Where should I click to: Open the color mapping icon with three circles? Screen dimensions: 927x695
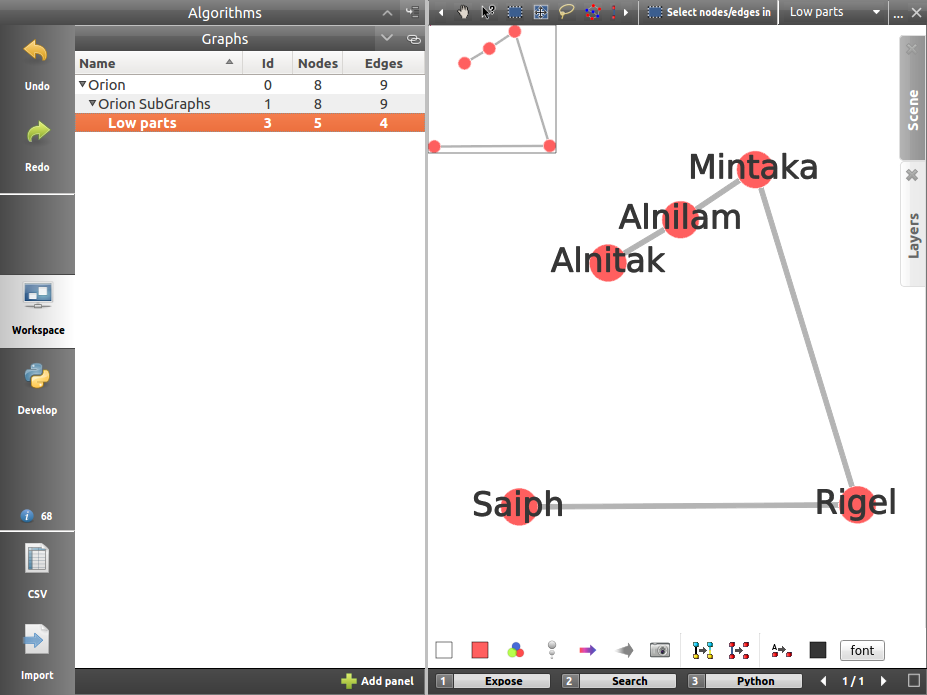515,650
